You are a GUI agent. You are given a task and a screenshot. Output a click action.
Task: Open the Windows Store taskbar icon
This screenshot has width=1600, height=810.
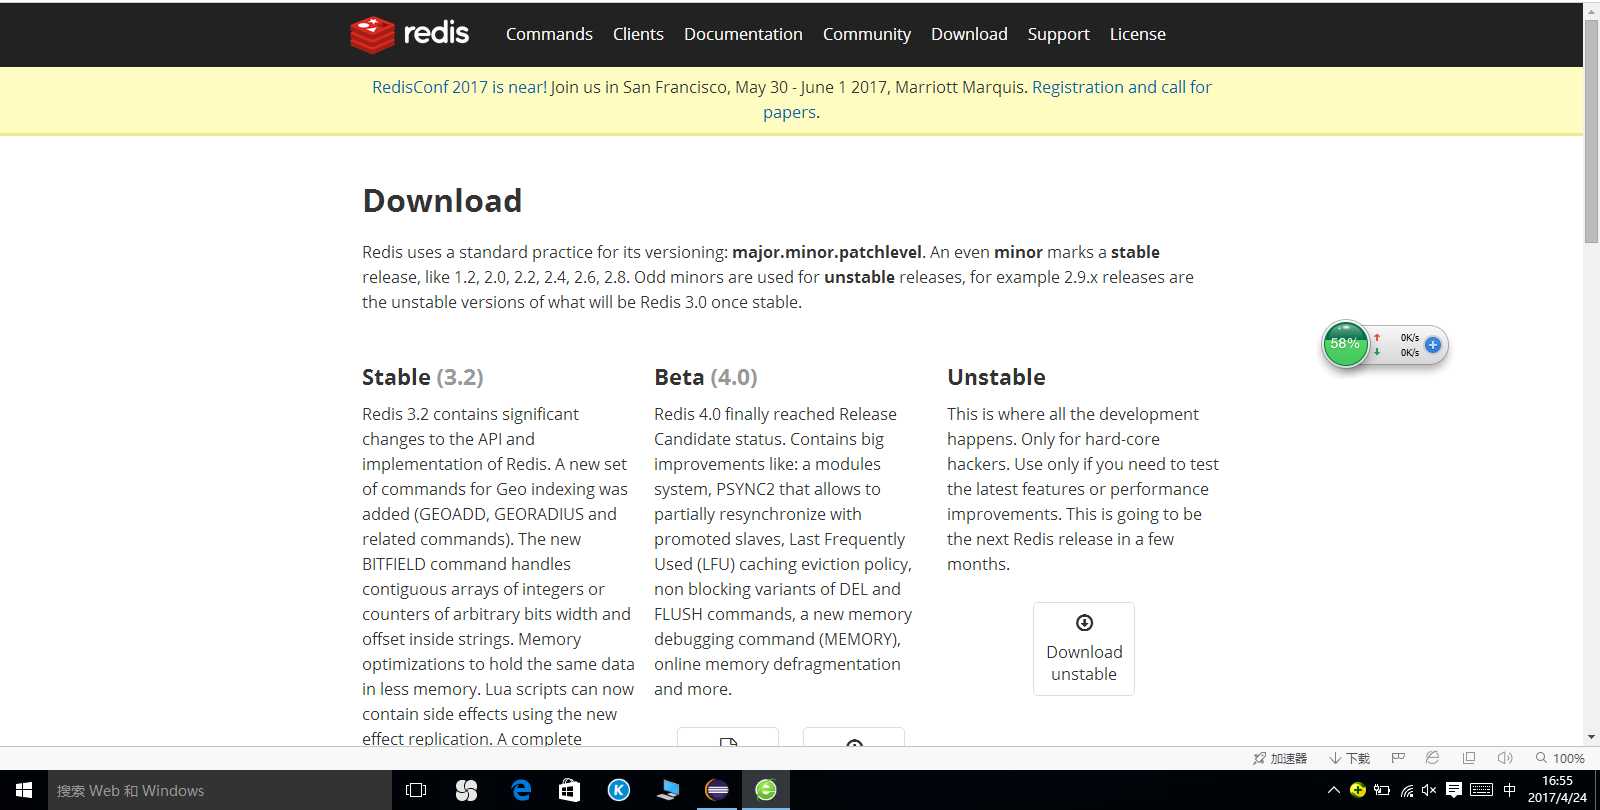pos(569,790)
